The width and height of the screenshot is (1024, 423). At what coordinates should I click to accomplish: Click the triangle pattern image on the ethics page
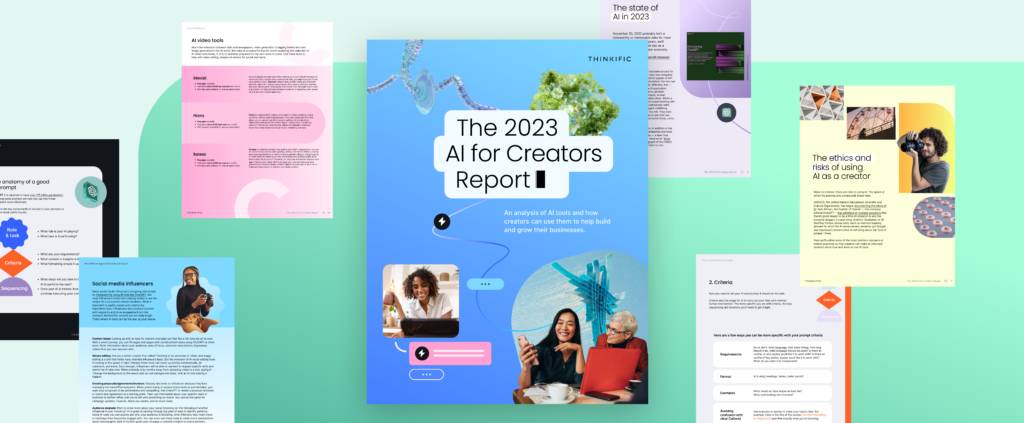tap(822, 103)
